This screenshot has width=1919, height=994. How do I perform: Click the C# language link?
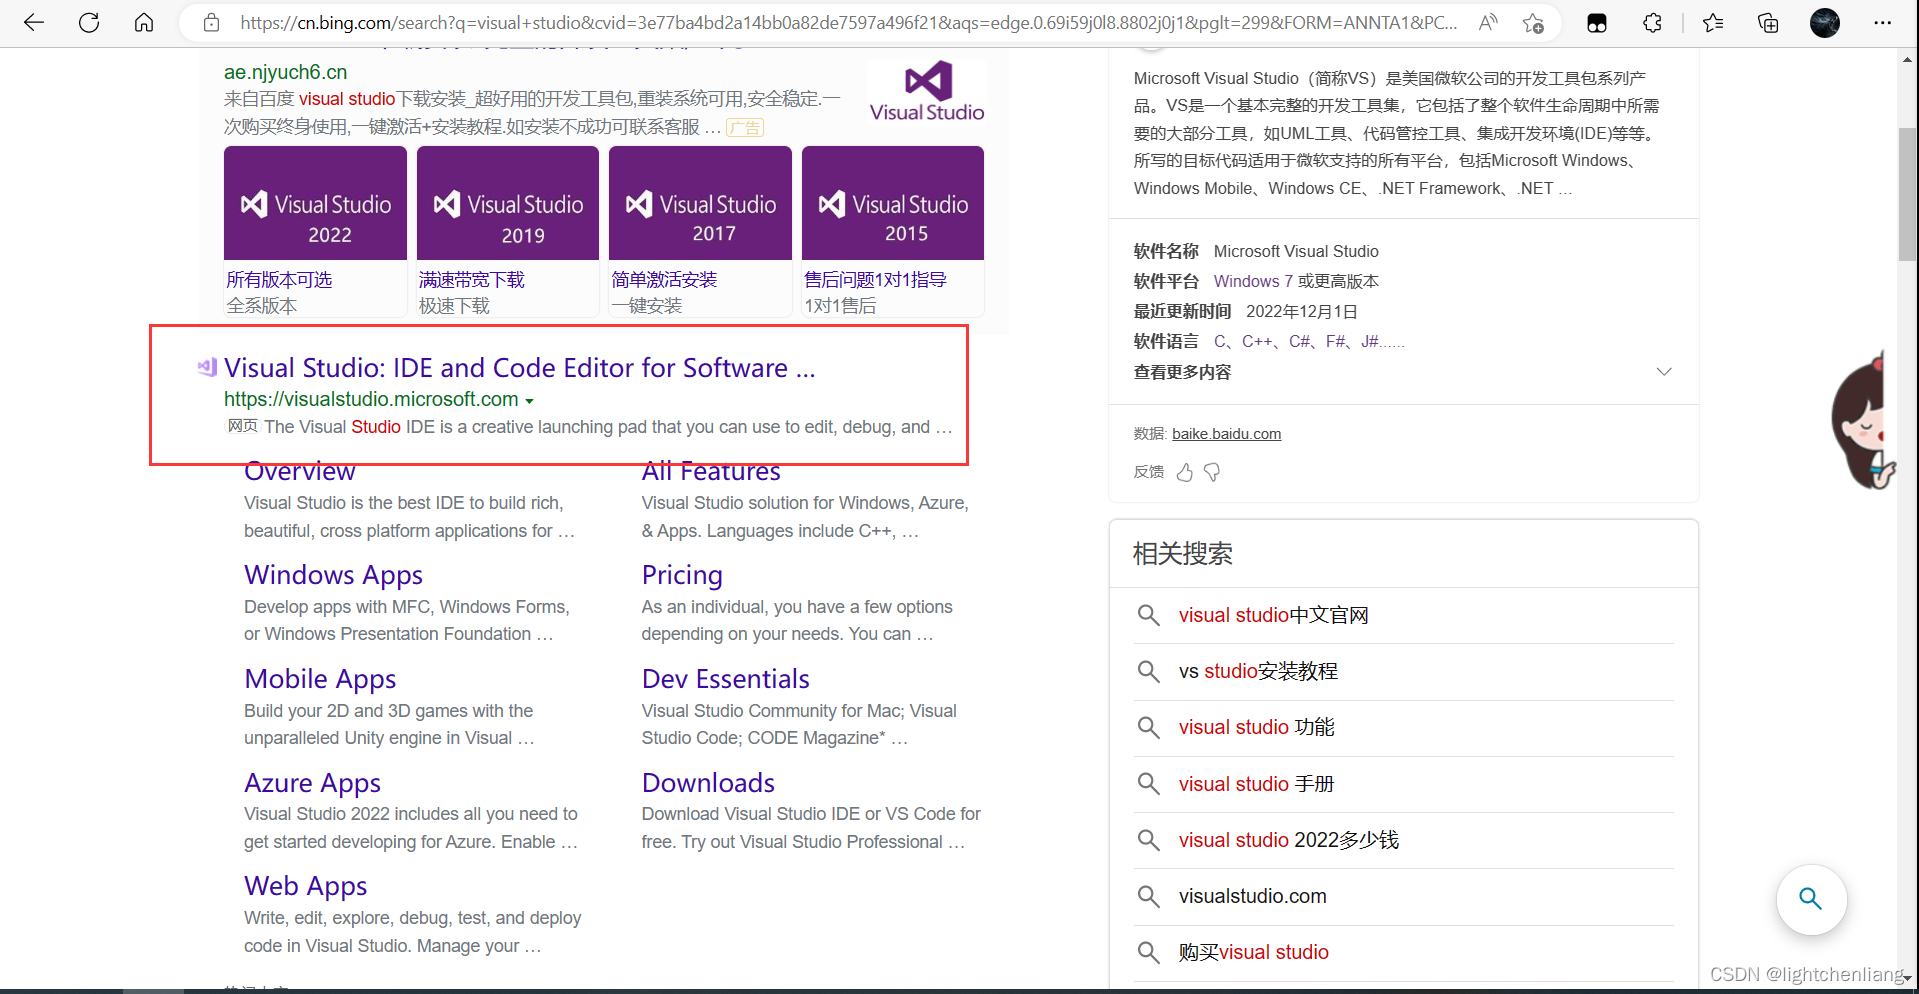[1300, 341]
